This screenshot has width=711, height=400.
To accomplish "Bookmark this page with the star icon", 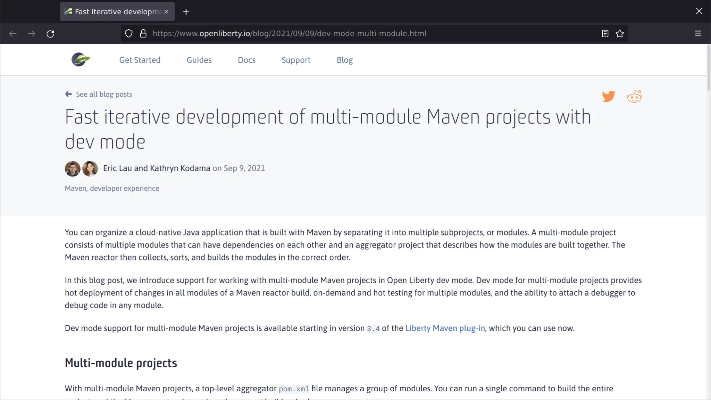I will [620, 33].
